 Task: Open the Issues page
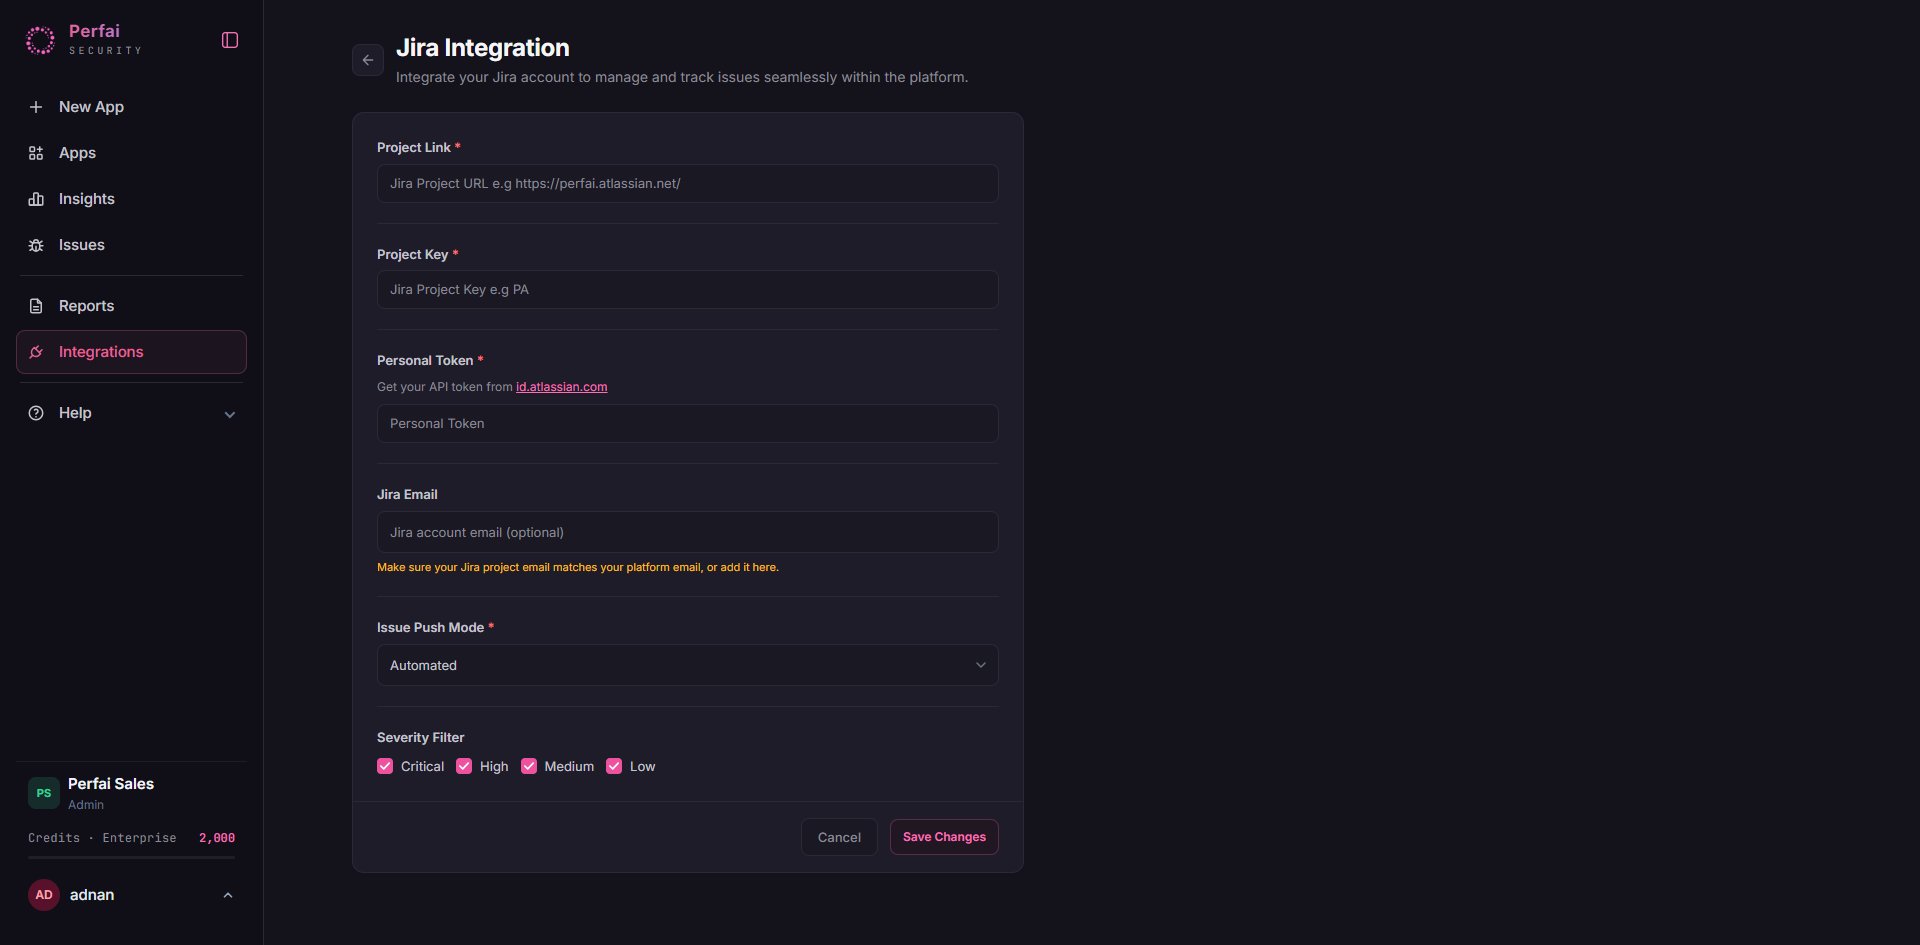tap(131, 245)
